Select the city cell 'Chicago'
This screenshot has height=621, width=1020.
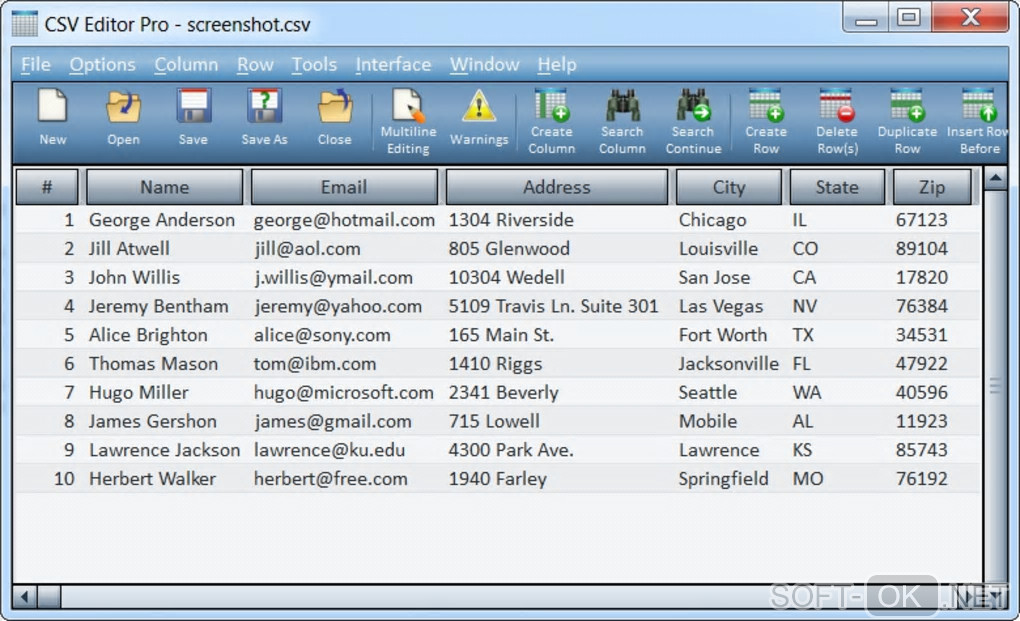[712, 220]
